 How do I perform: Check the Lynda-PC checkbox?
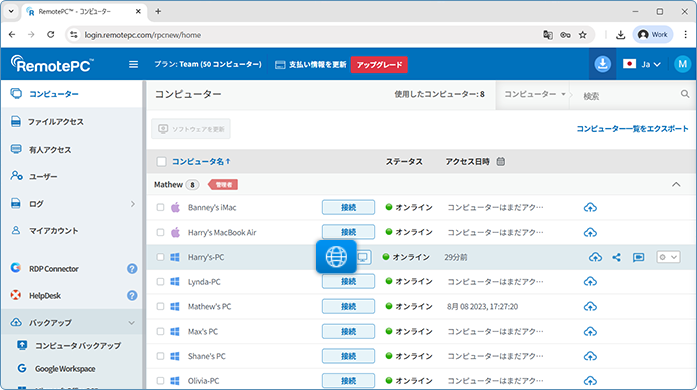tap(160, 281)
